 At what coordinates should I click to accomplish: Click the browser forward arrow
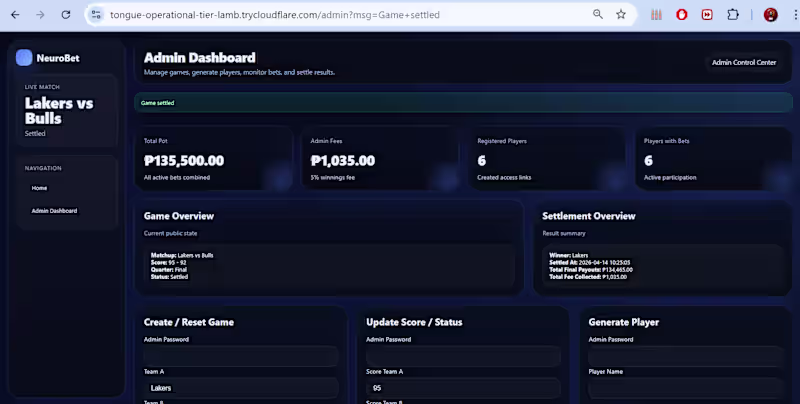pos(40,15)
